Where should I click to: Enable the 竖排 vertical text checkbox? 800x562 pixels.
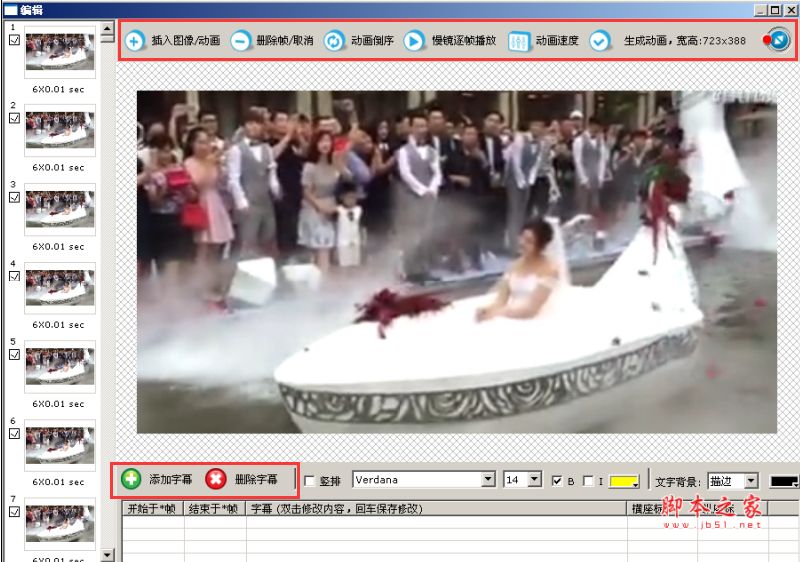(x=309, y=481)
